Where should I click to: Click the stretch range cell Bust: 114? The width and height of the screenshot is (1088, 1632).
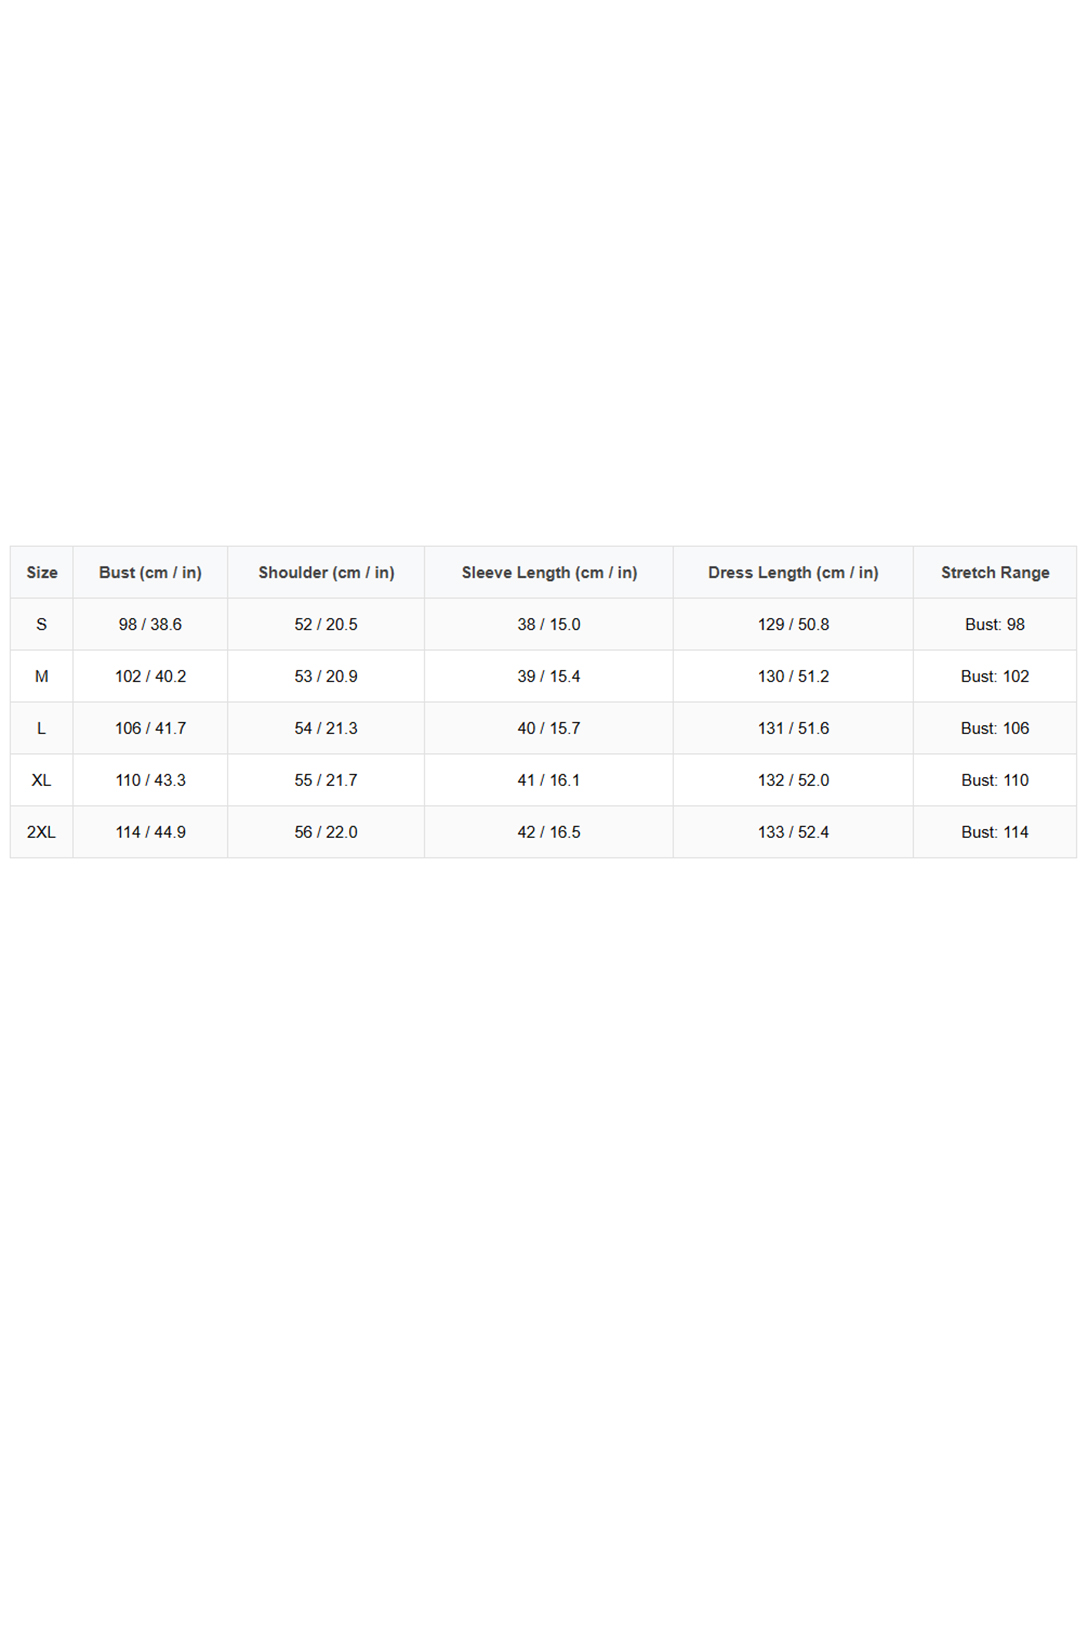click(995, 833)
